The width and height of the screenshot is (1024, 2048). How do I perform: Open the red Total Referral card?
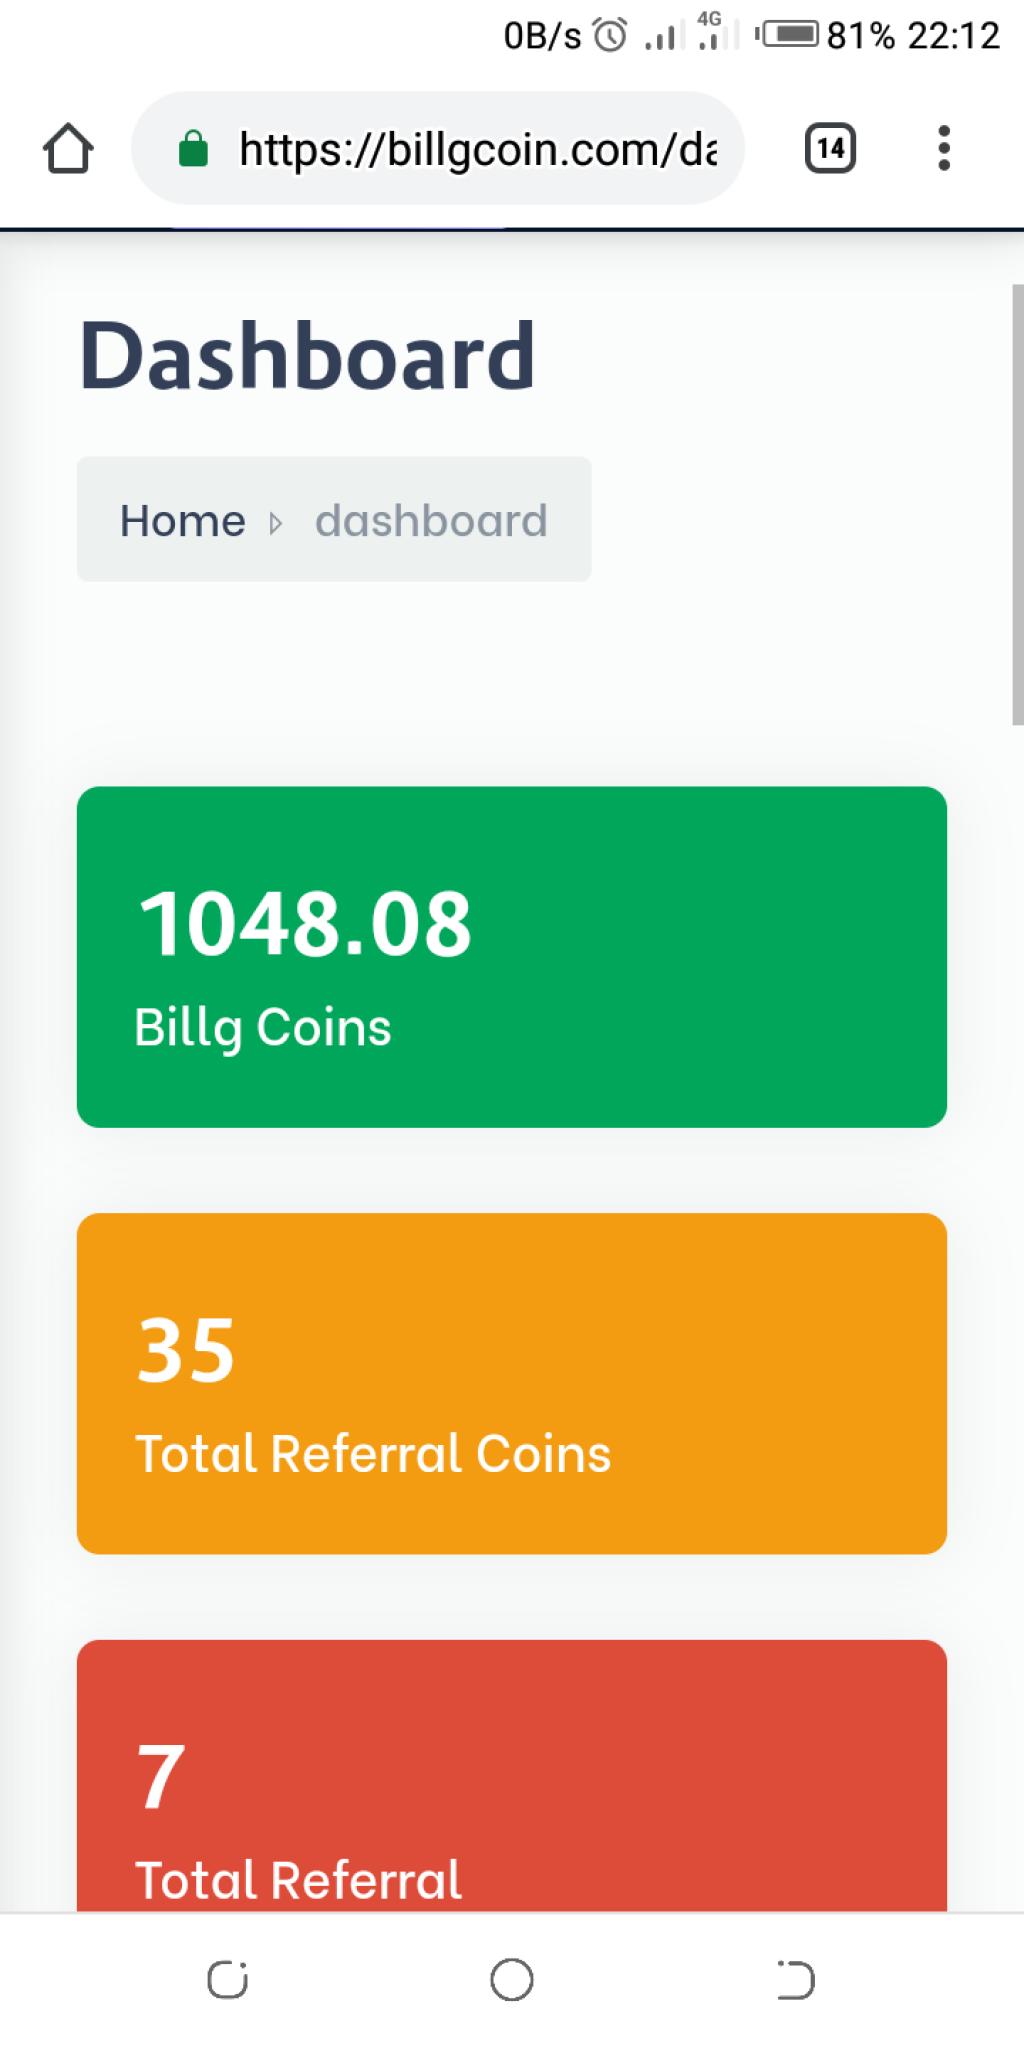(512, 1776)
